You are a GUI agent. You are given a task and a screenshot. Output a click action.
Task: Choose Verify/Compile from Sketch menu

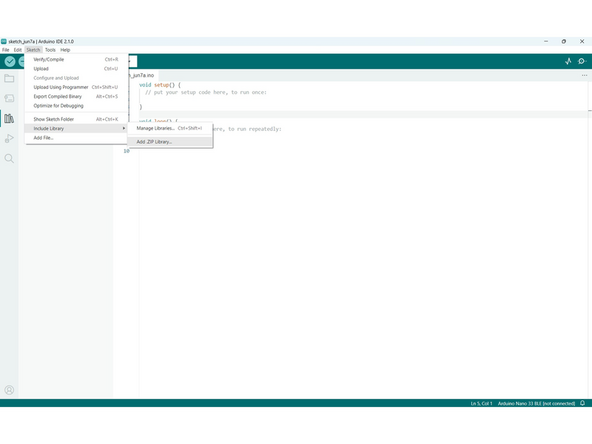pyautogui.click(x=76, y=59)
